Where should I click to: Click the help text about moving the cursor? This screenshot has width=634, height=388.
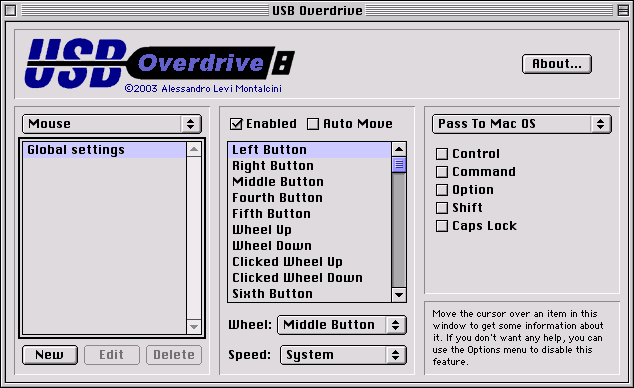pyautogui.click(x=518, y=337)
